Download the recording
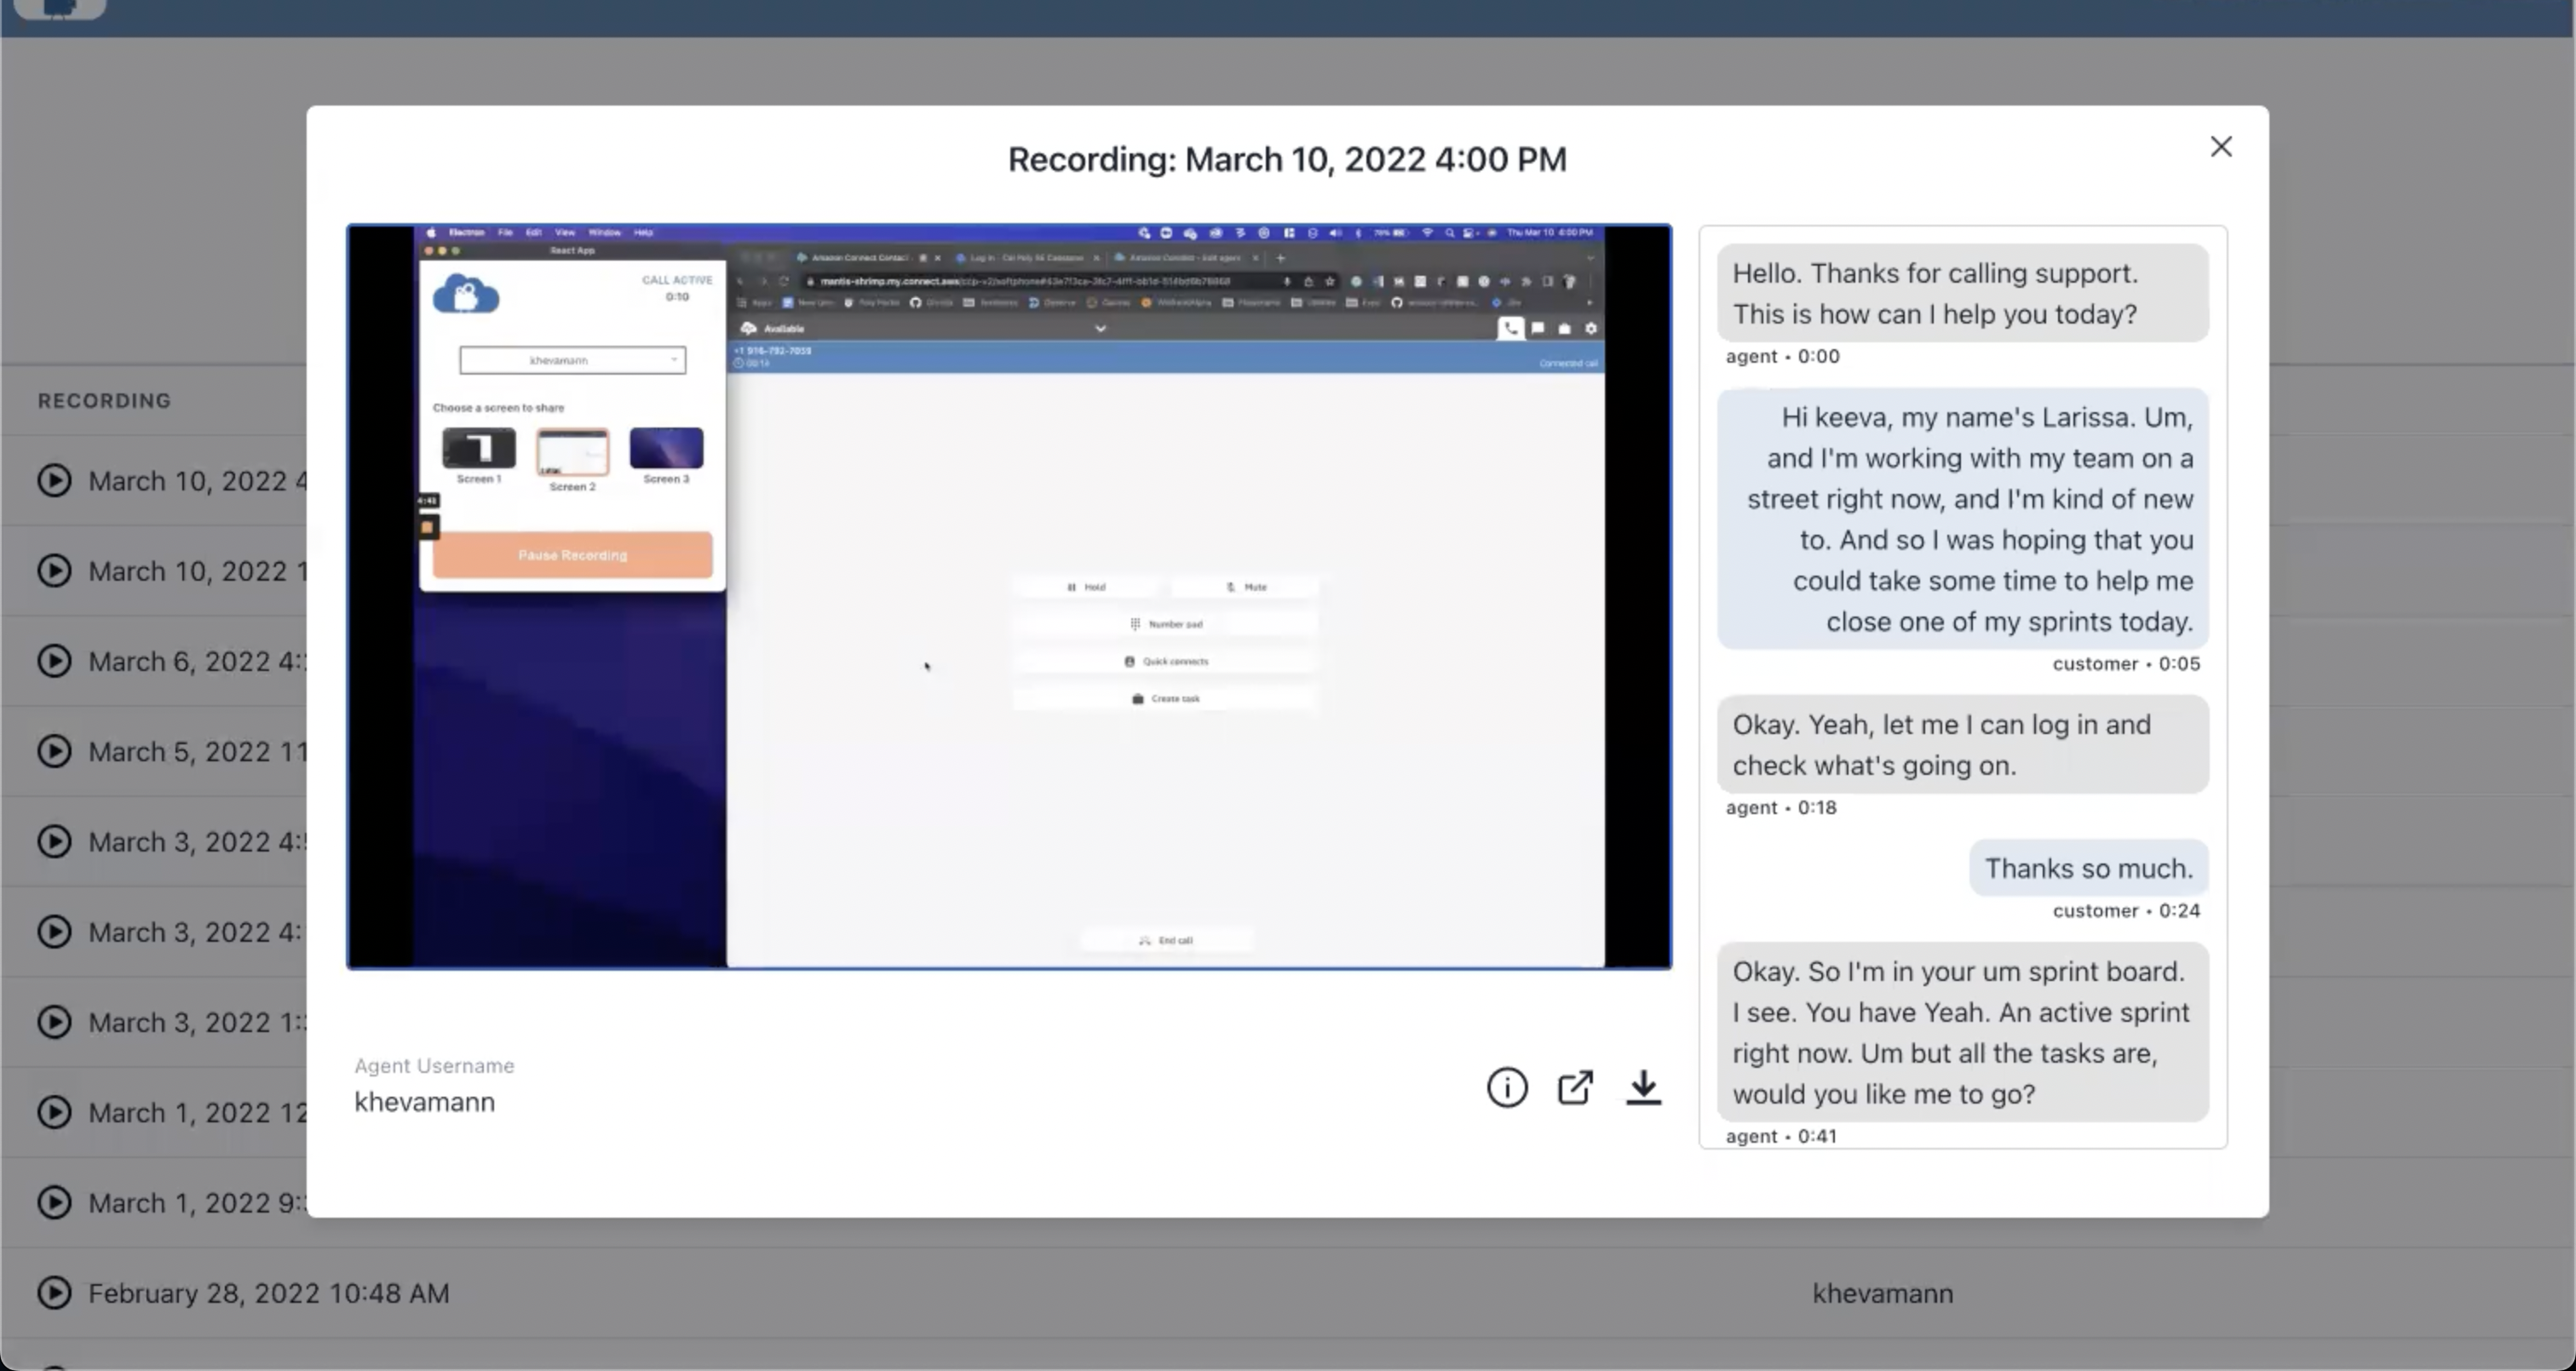Image resolution: width=2576 pixels, height=1371 pixels. [1643, 1087]
